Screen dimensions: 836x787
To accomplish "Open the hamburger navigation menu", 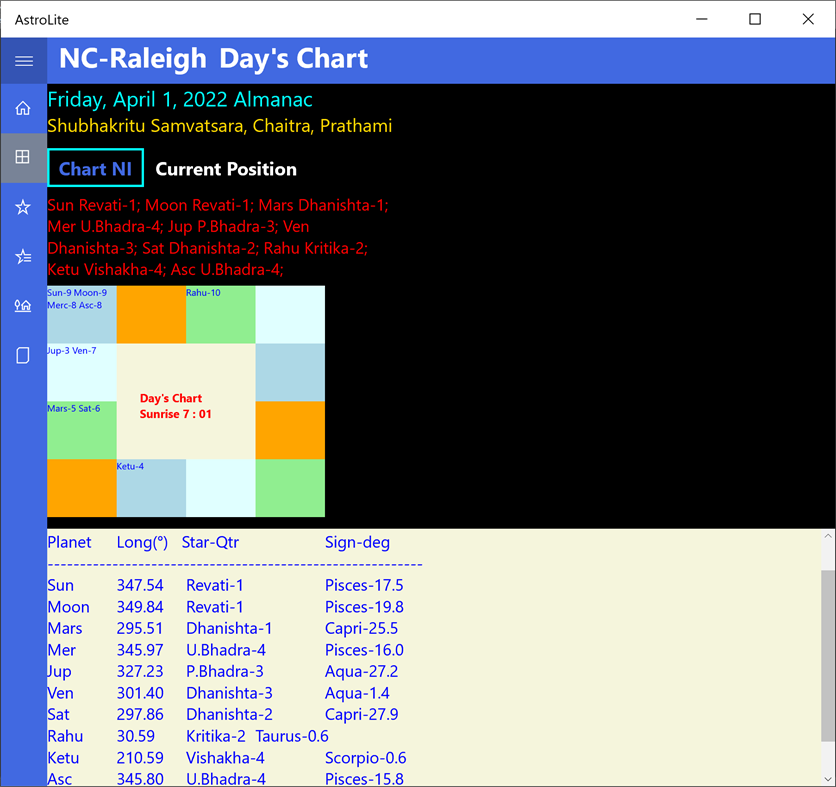I will (x=23, y=60).
